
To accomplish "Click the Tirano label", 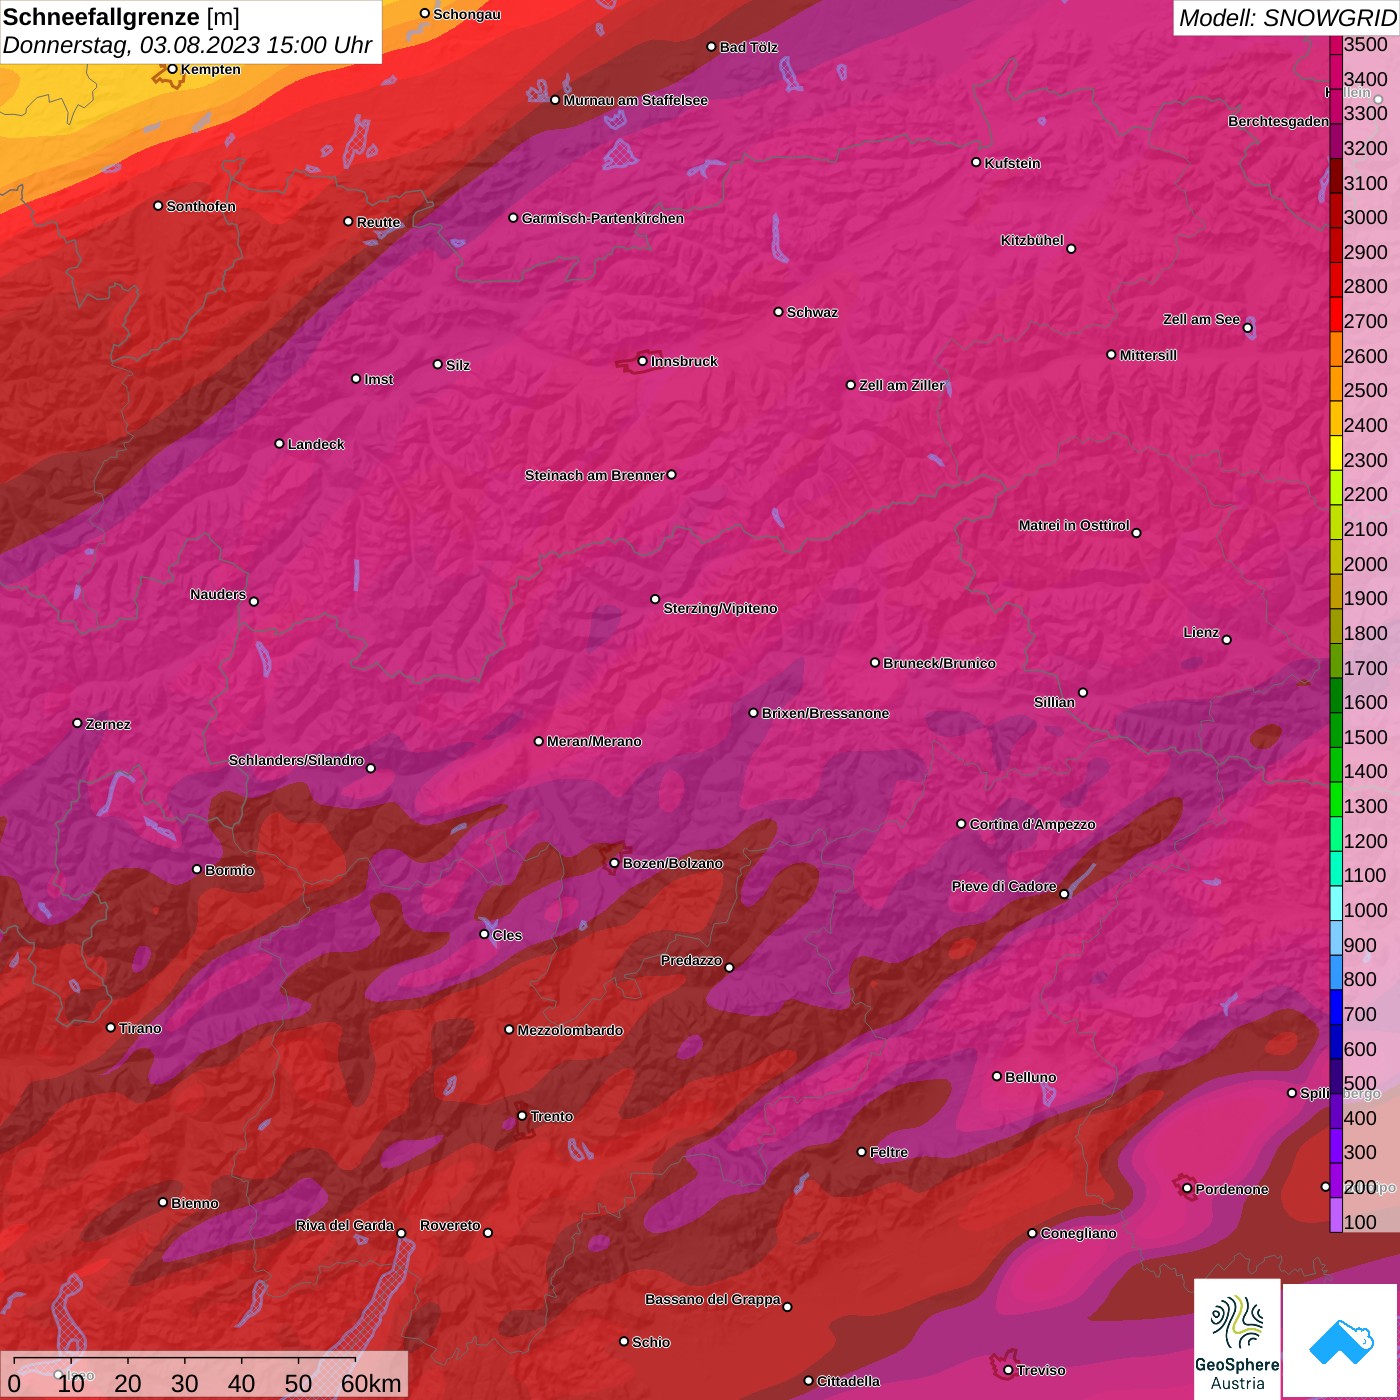I will [140, 1028].
